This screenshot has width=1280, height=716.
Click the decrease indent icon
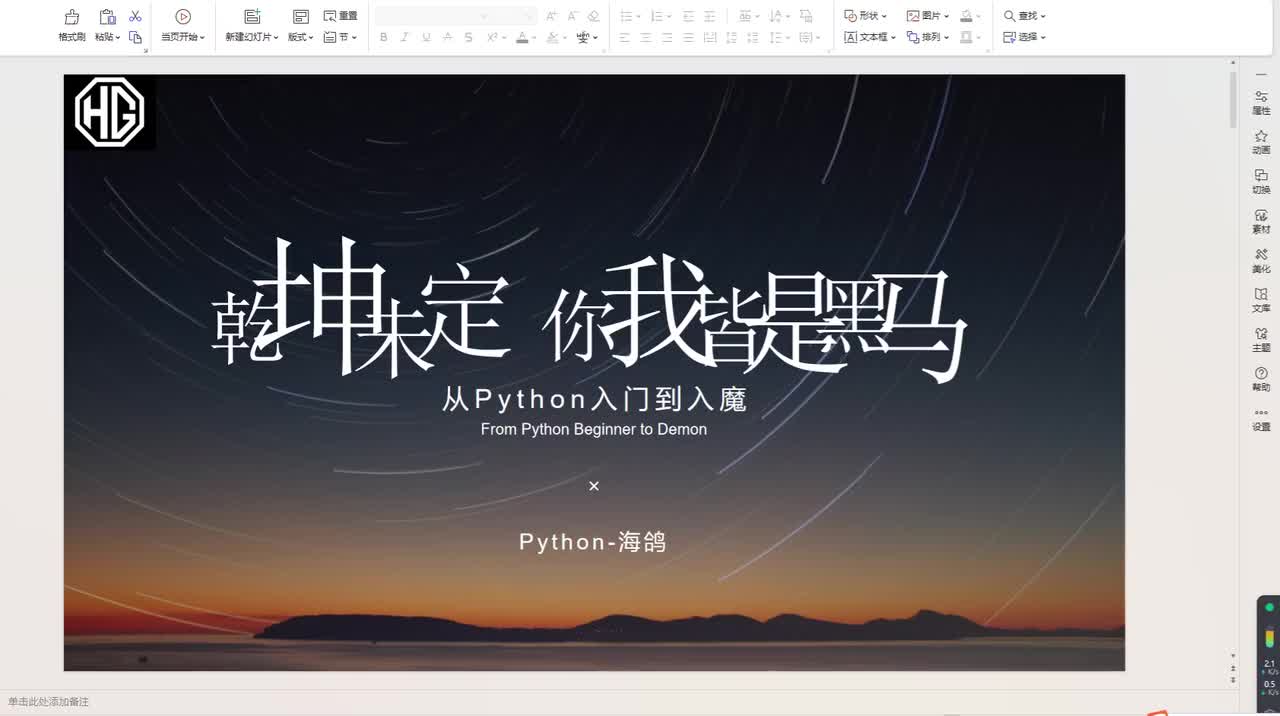[689, 16]
